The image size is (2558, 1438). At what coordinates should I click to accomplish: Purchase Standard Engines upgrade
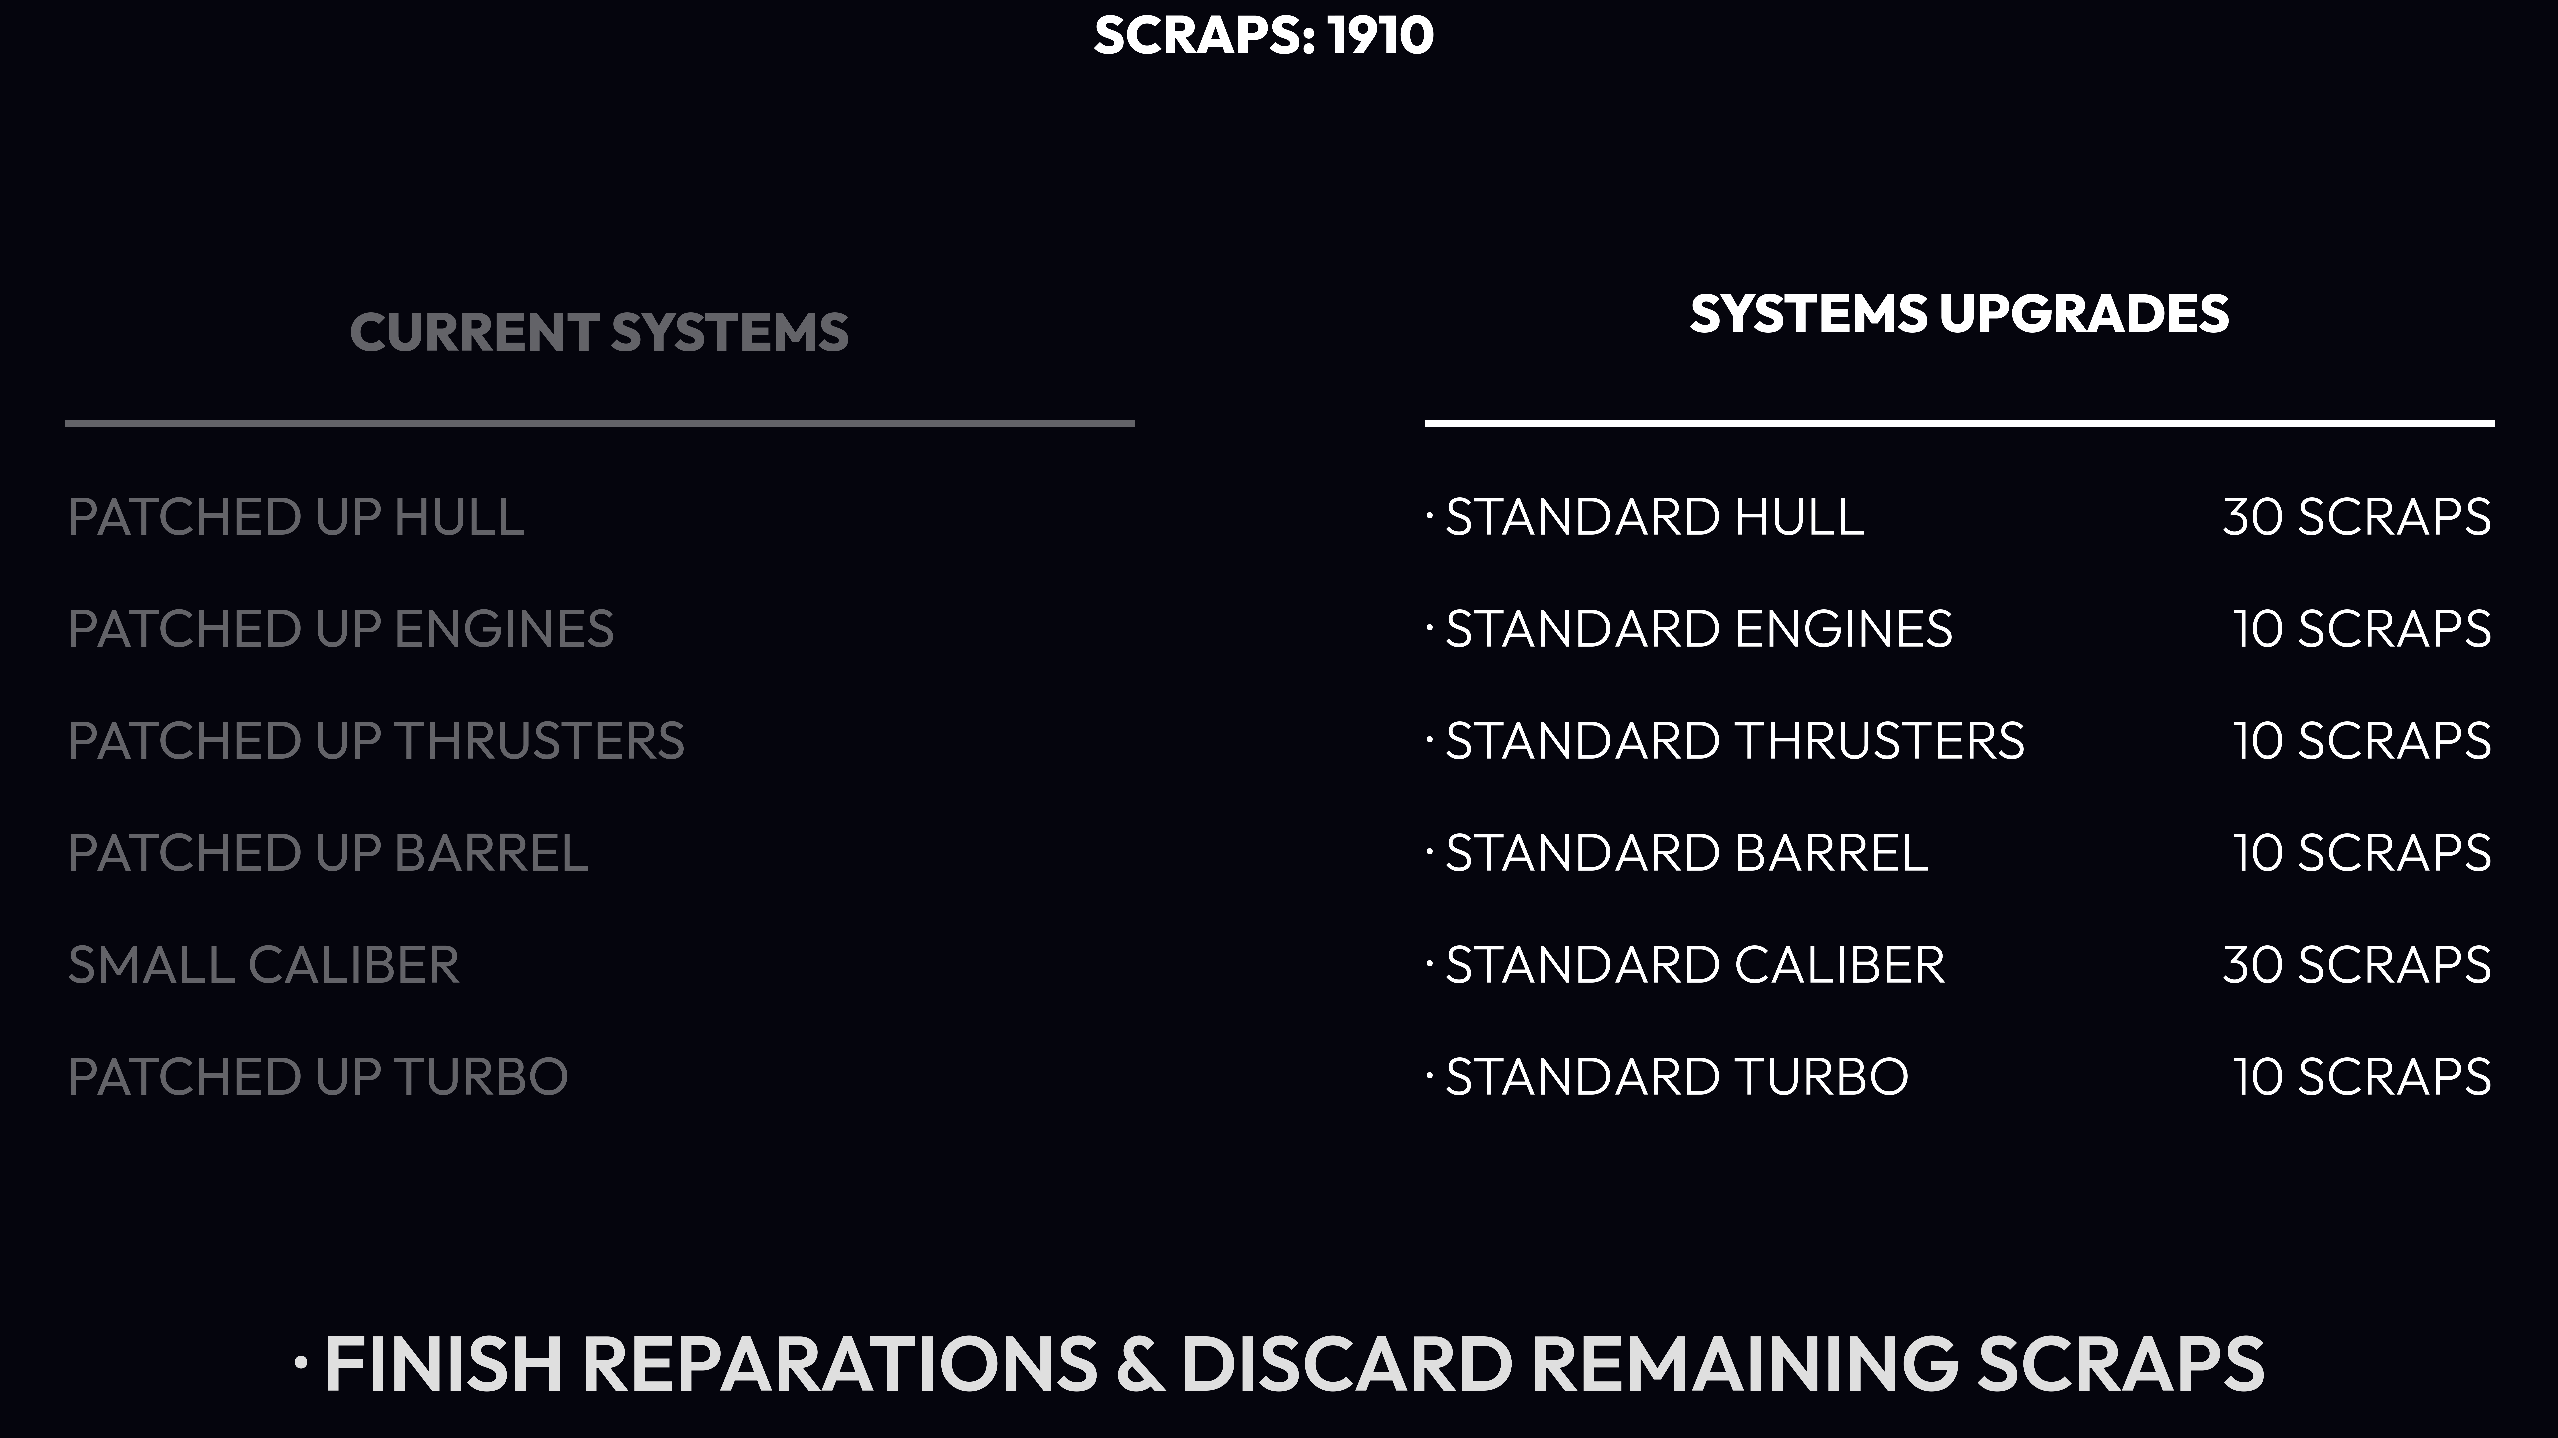1698,629
